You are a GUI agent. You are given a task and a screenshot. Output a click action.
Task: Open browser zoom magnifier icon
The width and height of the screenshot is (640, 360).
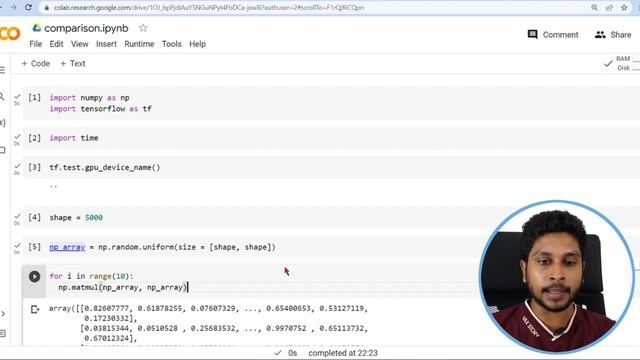[x=594, y=7]
